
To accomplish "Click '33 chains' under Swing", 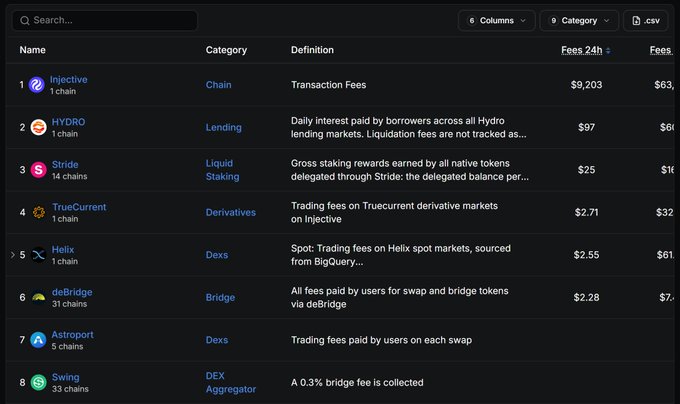I will [70, 388].
